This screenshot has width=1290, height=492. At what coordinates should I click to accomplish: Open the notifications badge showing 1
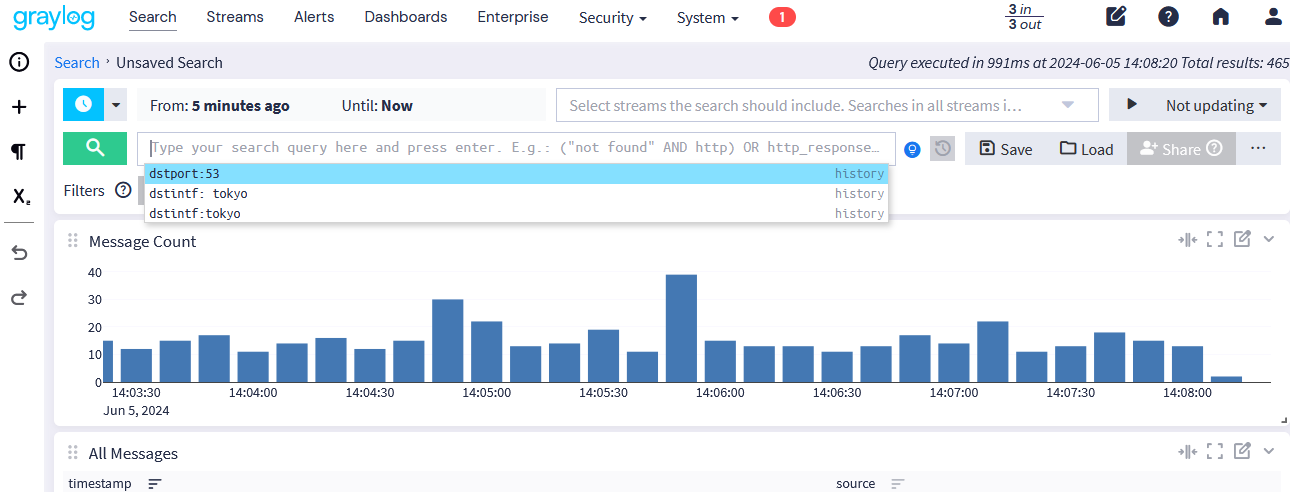coord(782,17)
